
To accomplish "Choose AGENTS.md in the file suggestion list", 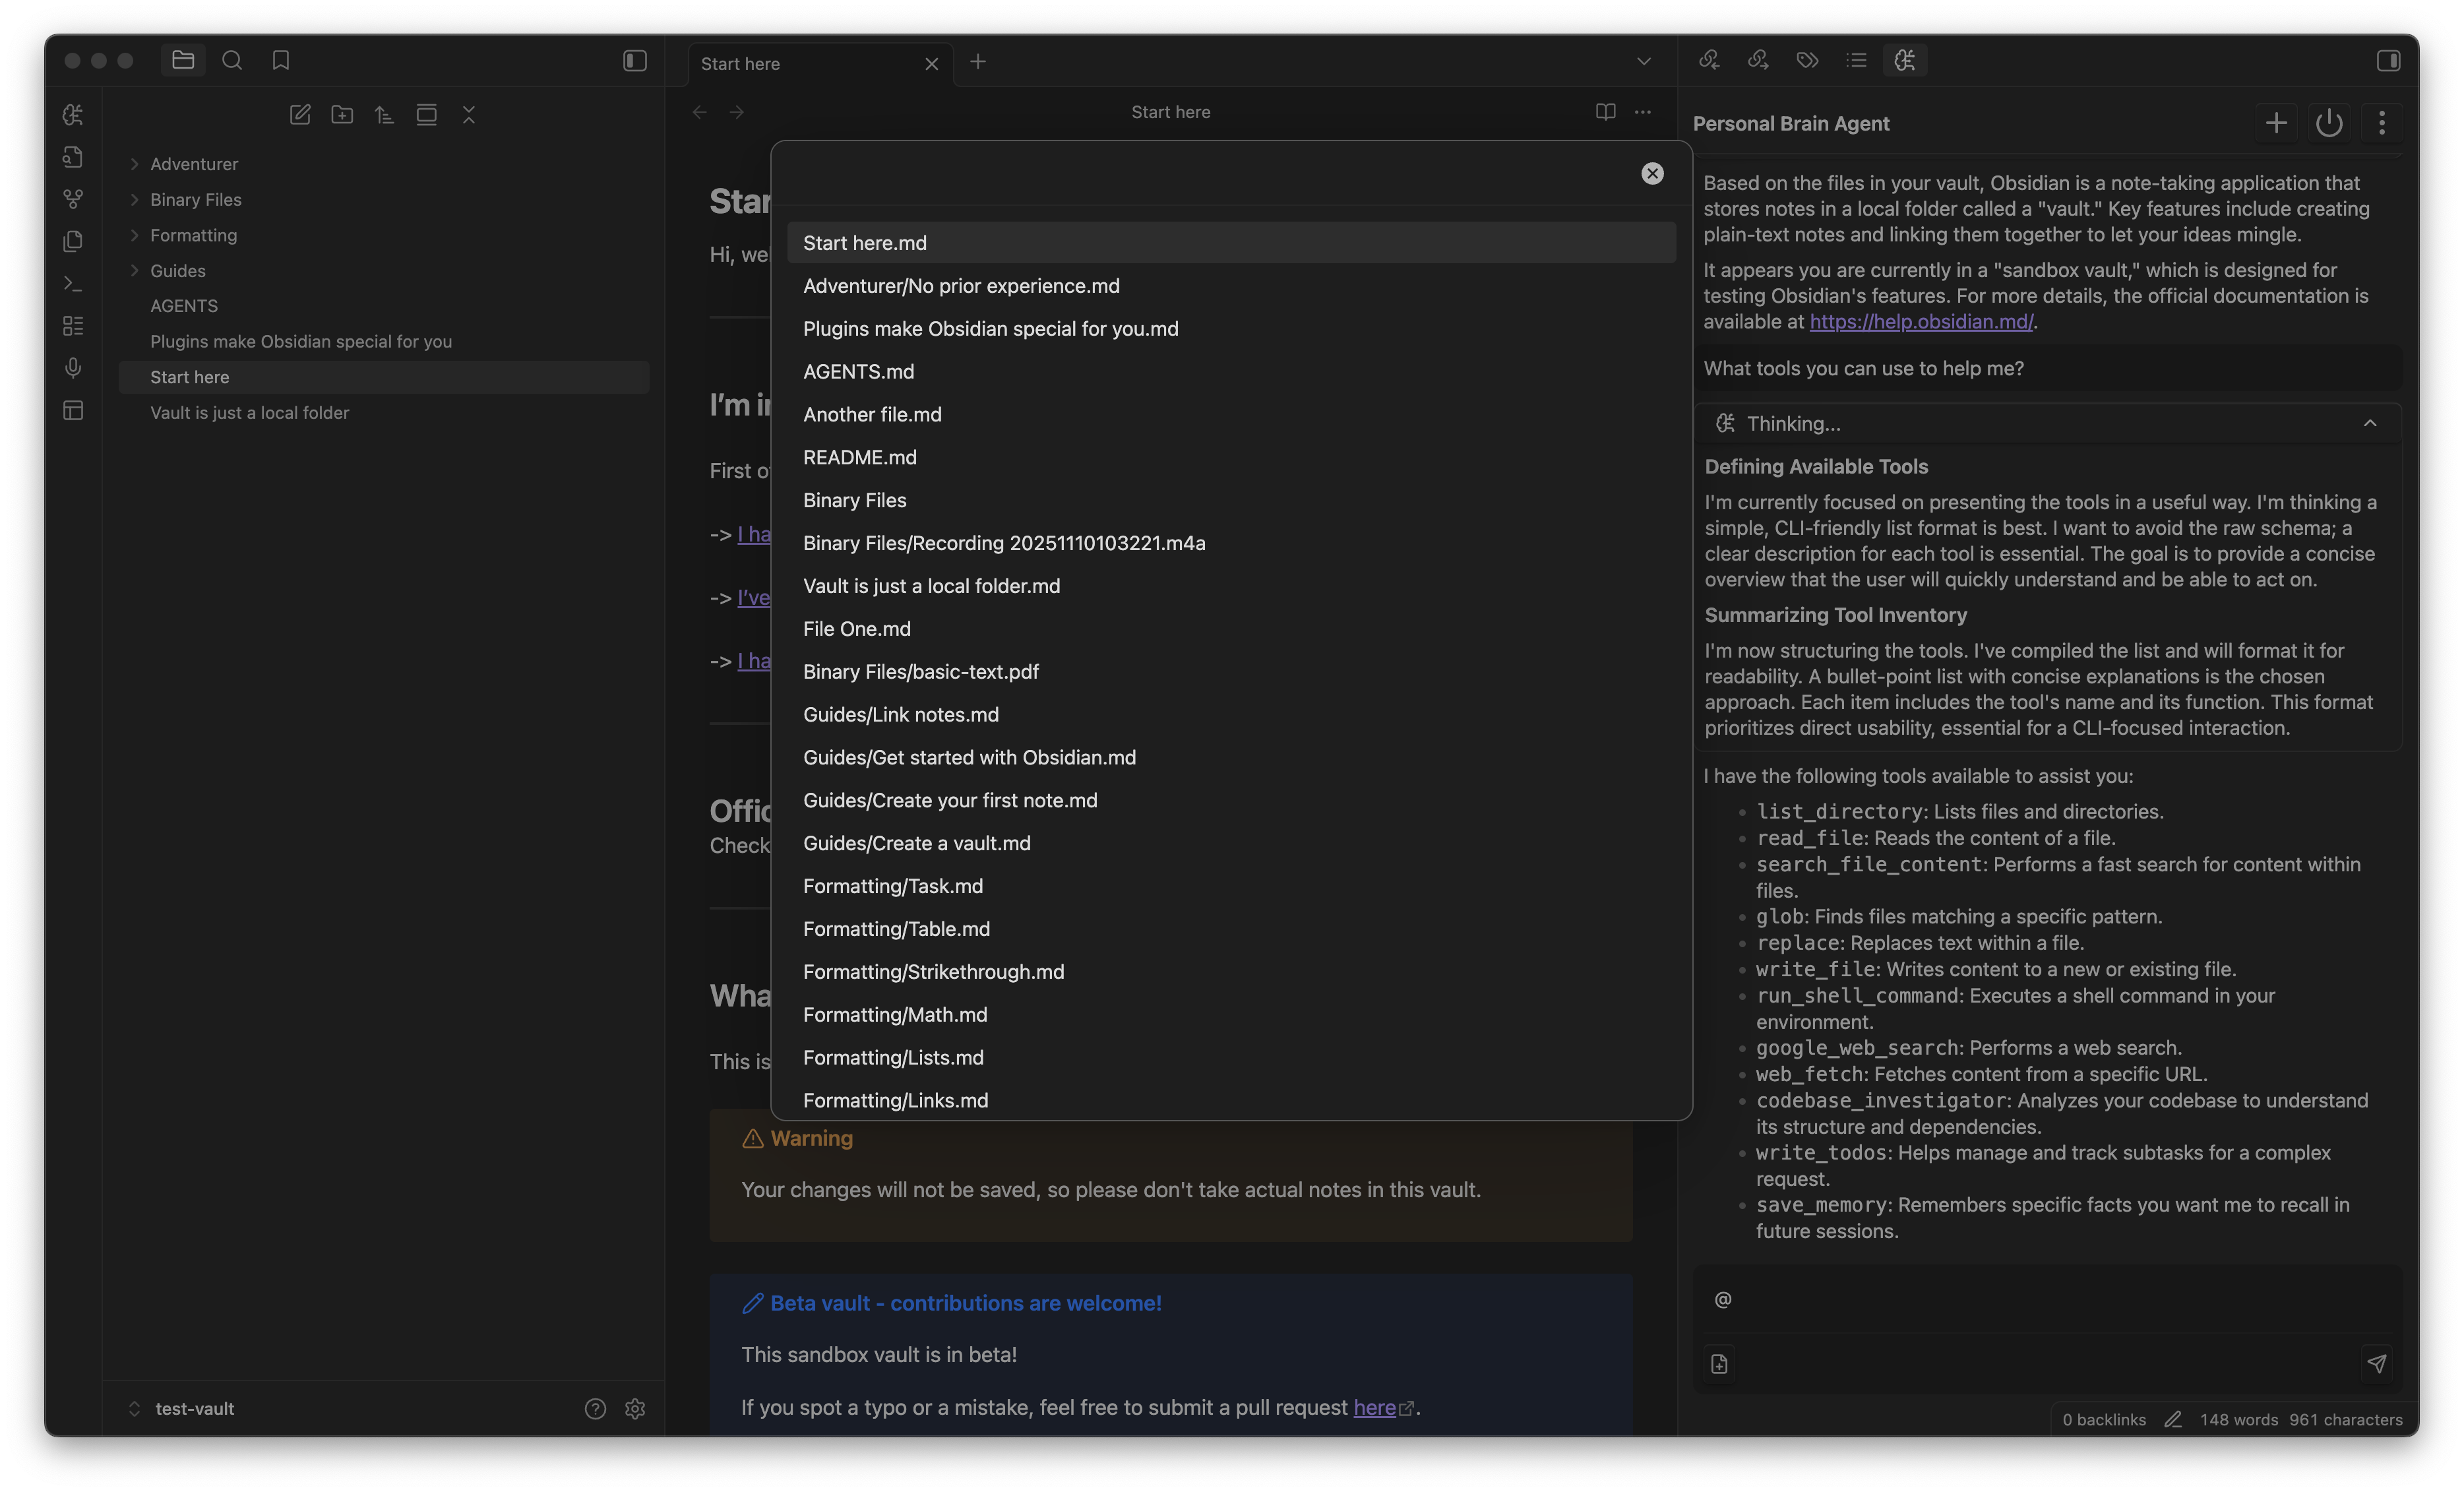I will (x=858, y=372).
